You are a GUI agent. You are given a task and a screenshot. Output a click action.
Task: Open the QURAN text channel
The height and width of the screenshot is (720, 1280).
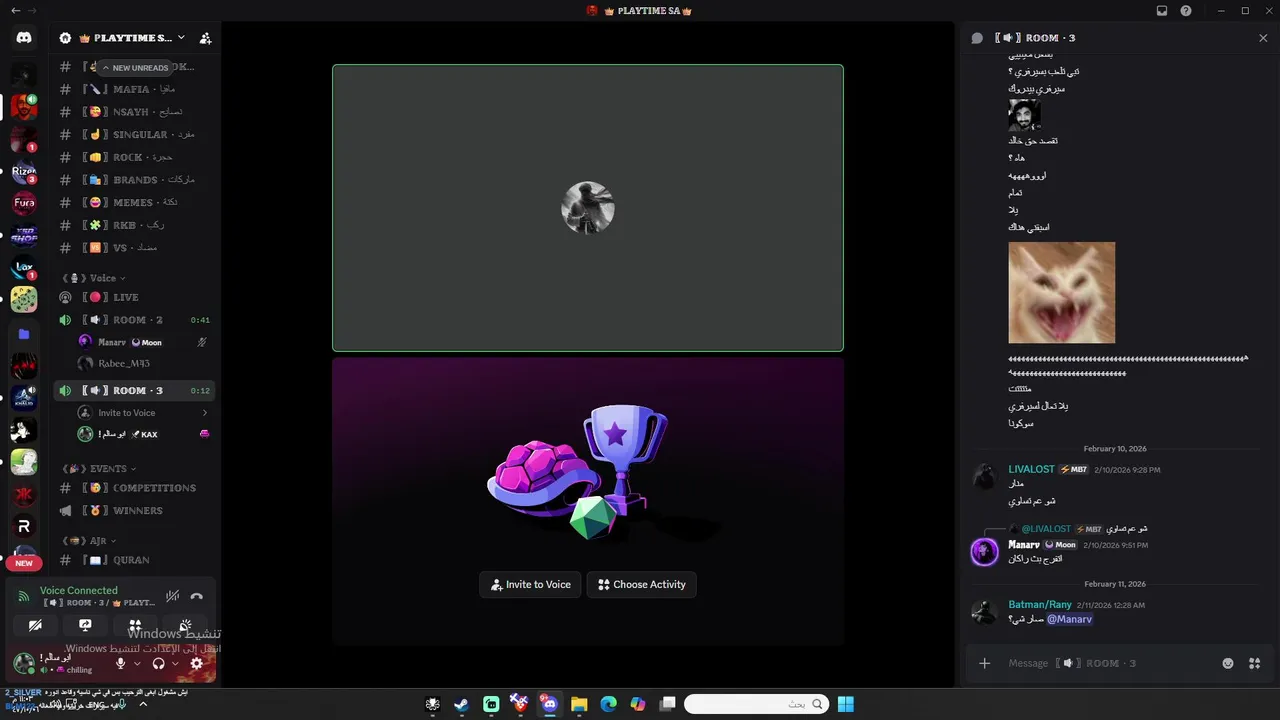[x=135, y=560]
